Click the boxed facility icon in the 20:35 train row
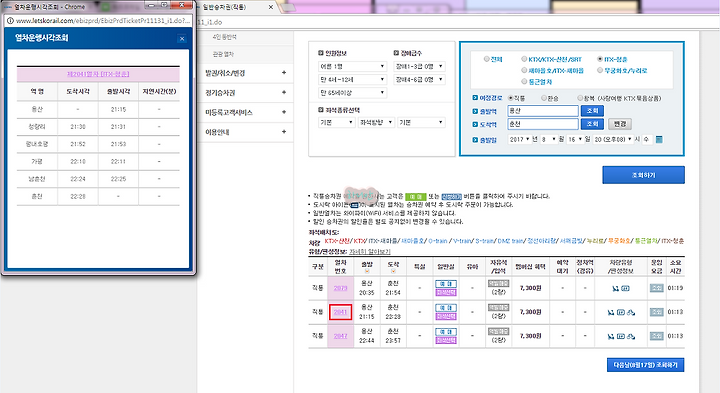 point(625,288)
